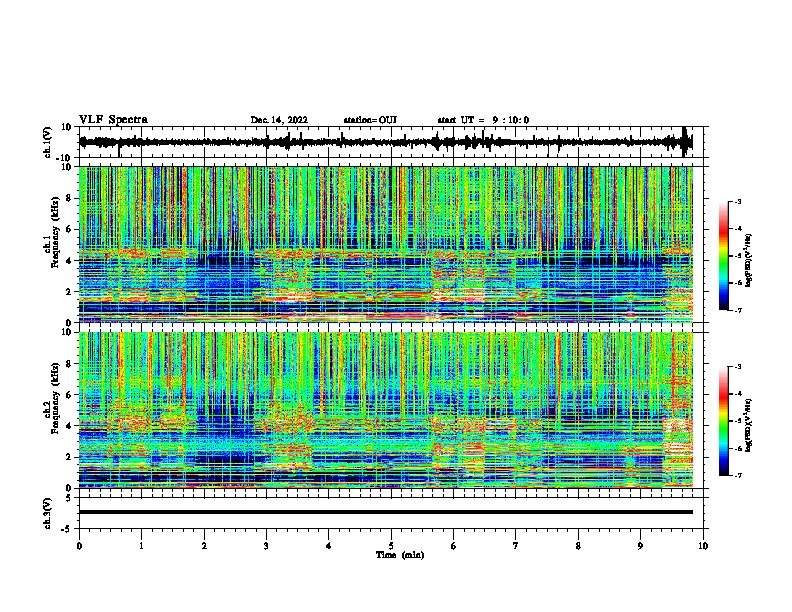Click the ch.3 flat black trace line
The height and width of the screenshot is (612, 792).
[386, 512]
